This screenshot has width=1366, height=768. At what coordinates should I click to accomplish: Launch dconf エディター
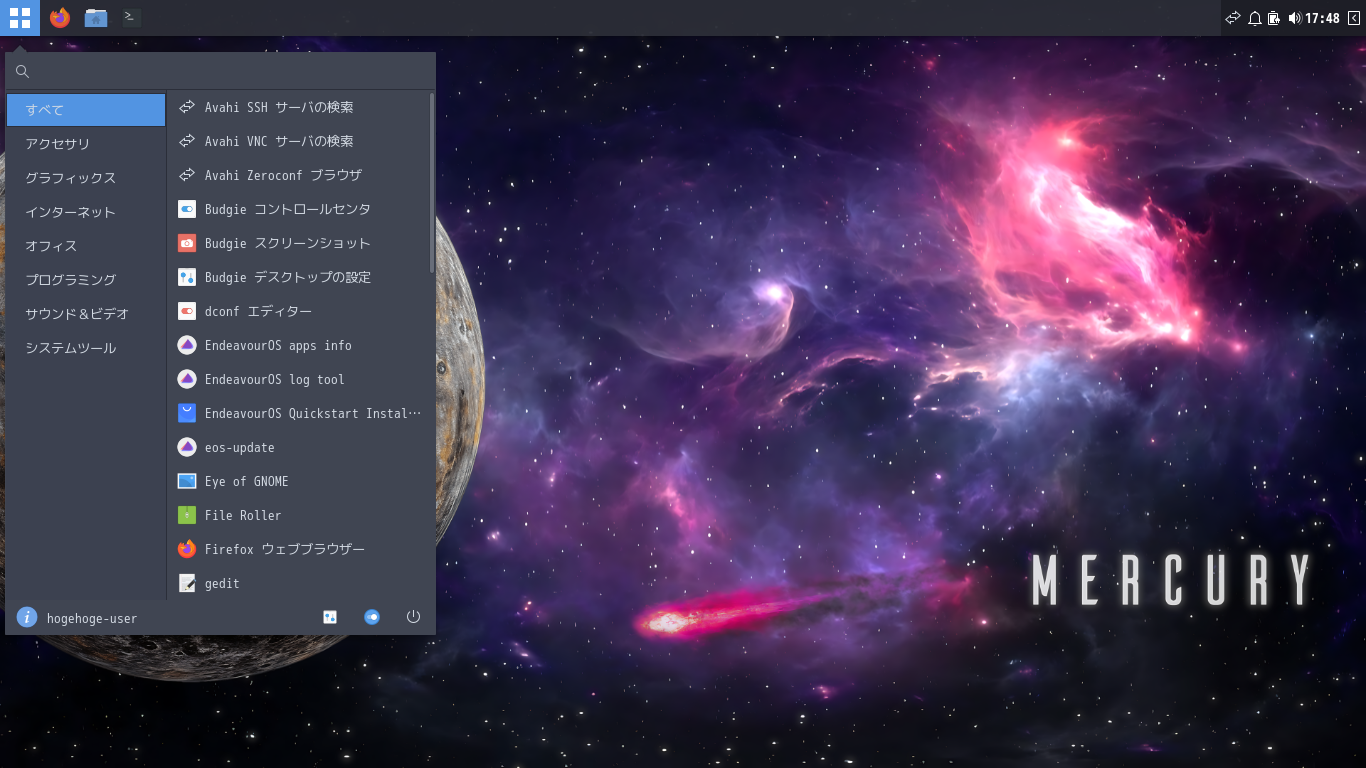pos(298,311)
